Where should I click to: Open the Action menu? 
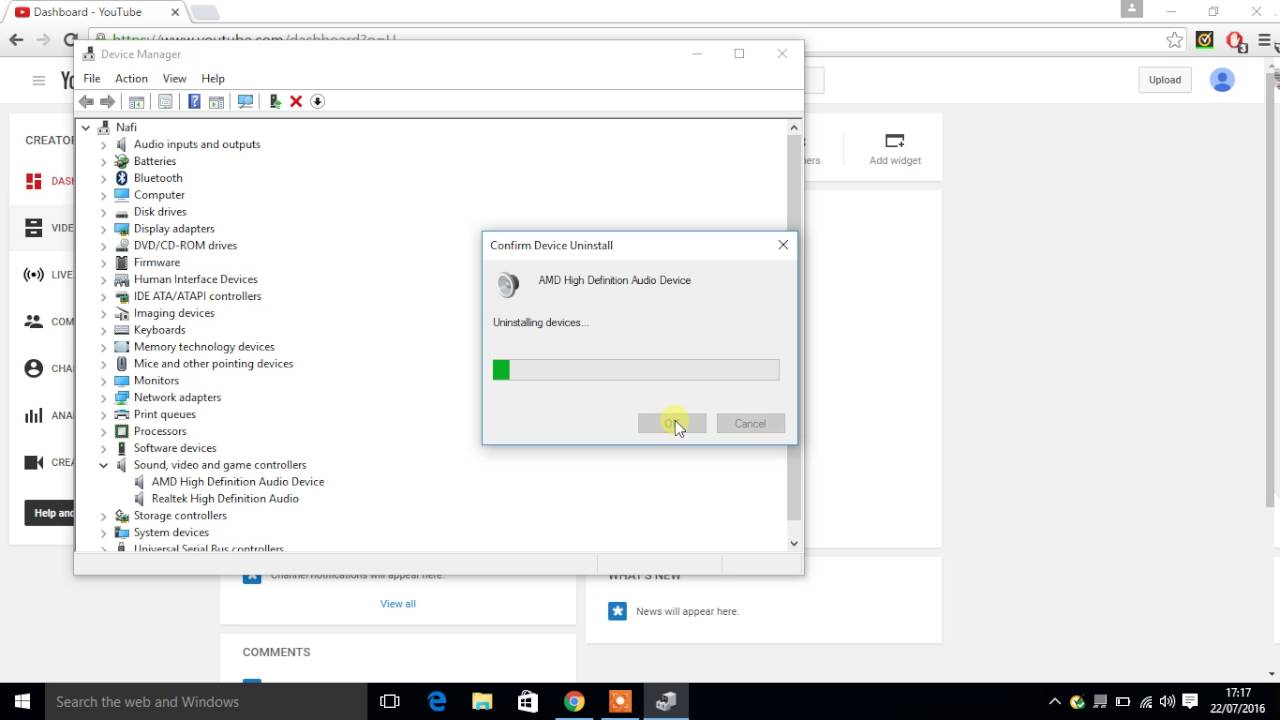131,78
